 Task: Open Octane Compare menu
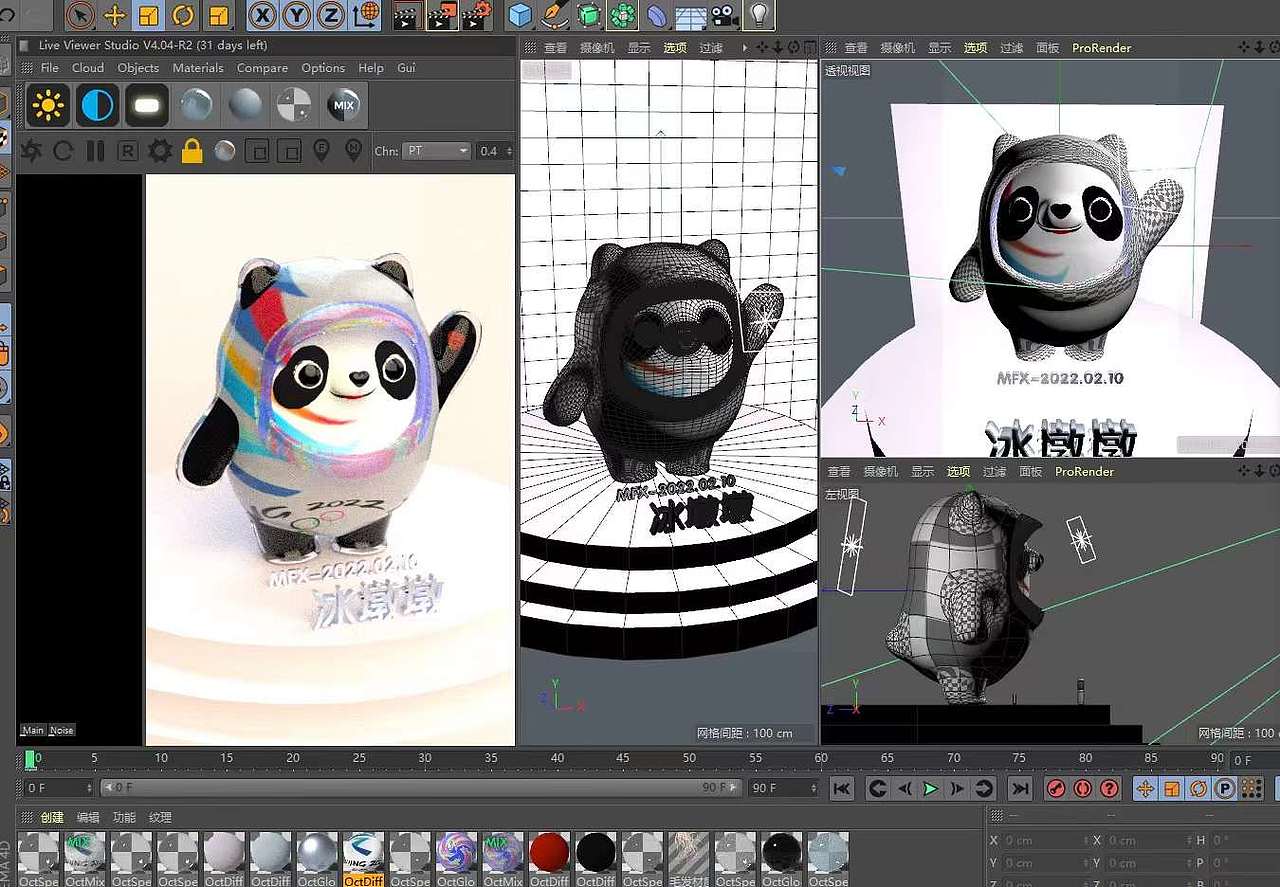262,68
